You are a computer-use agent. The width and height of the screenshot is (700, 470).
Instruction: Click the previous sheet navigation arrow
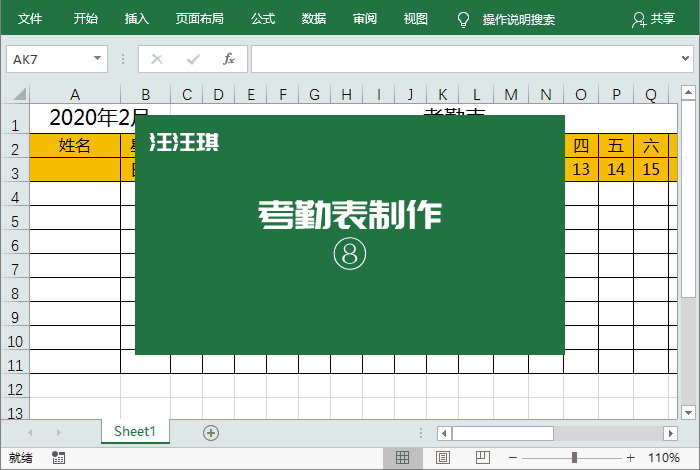point(30,432)
